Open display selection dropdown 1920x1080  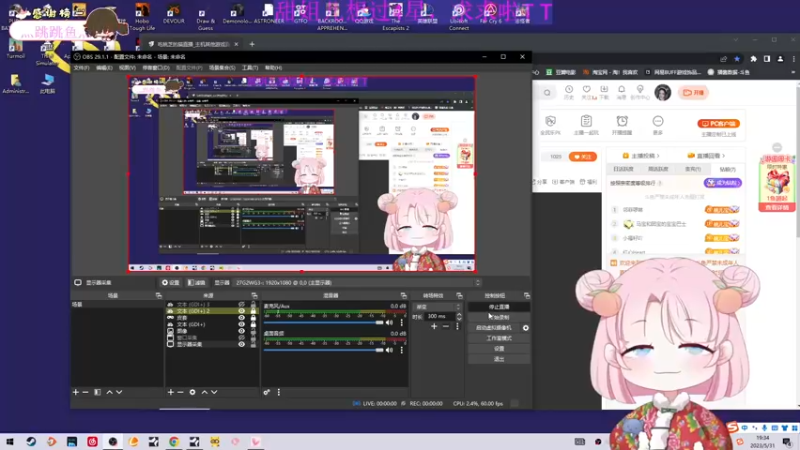pos(357,283)
